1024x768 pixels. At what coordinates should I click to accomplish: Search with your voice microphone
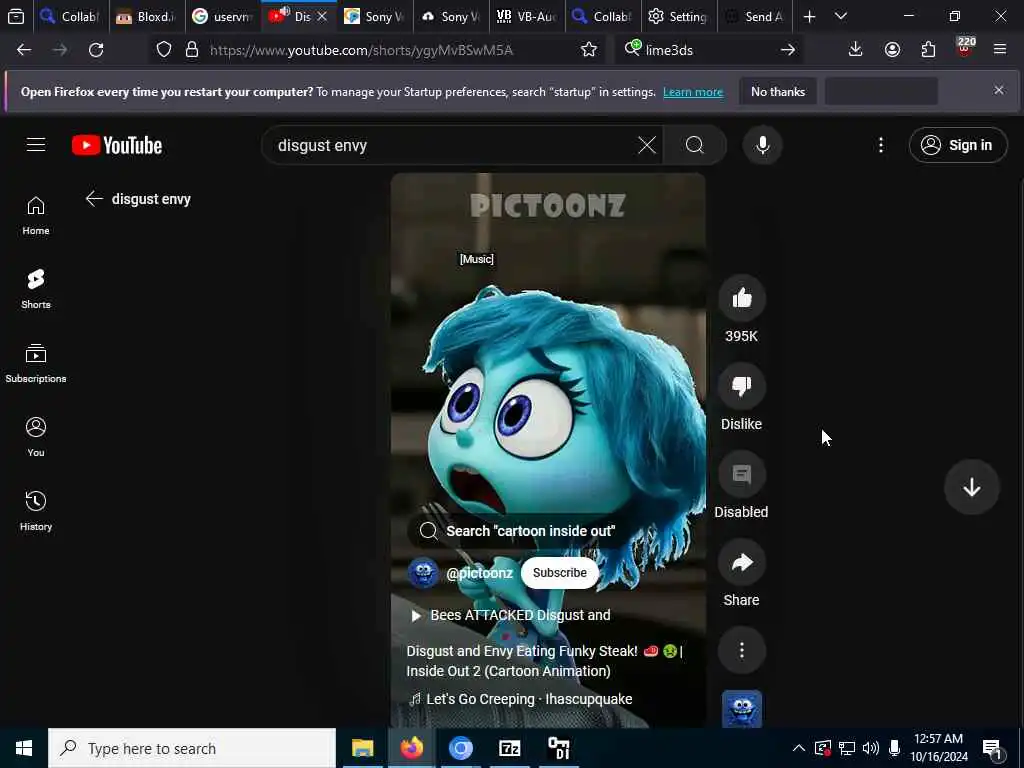762,145
